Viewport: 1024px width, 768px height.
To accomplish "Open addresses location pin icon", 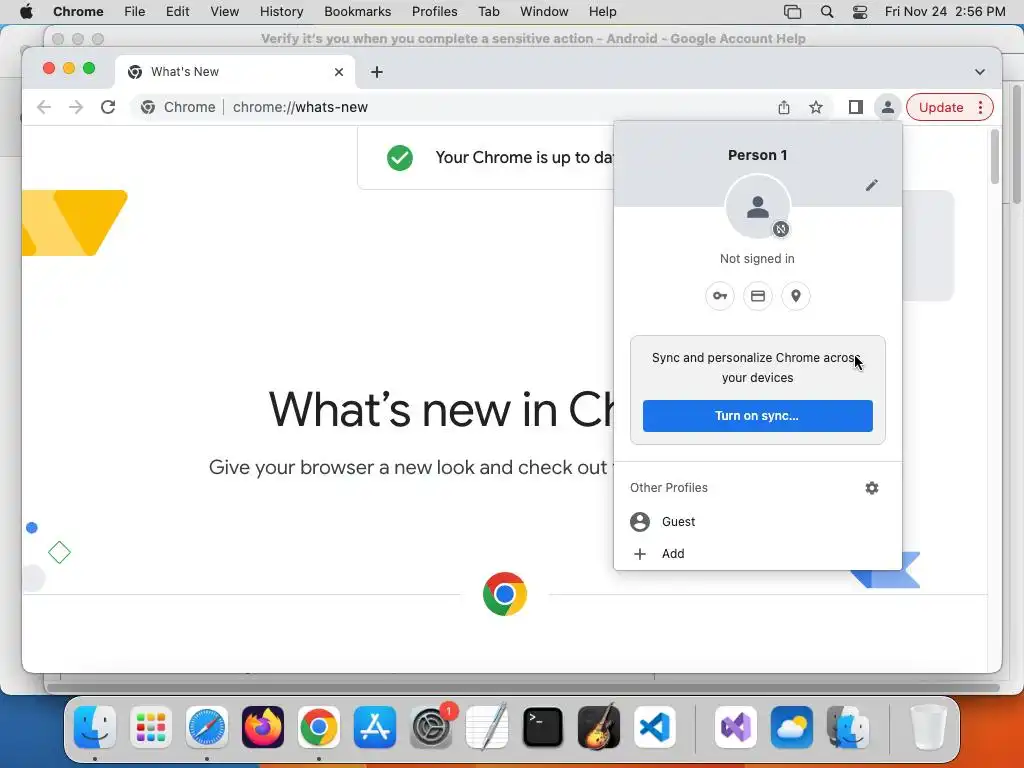I will click(x=795, y=296).
